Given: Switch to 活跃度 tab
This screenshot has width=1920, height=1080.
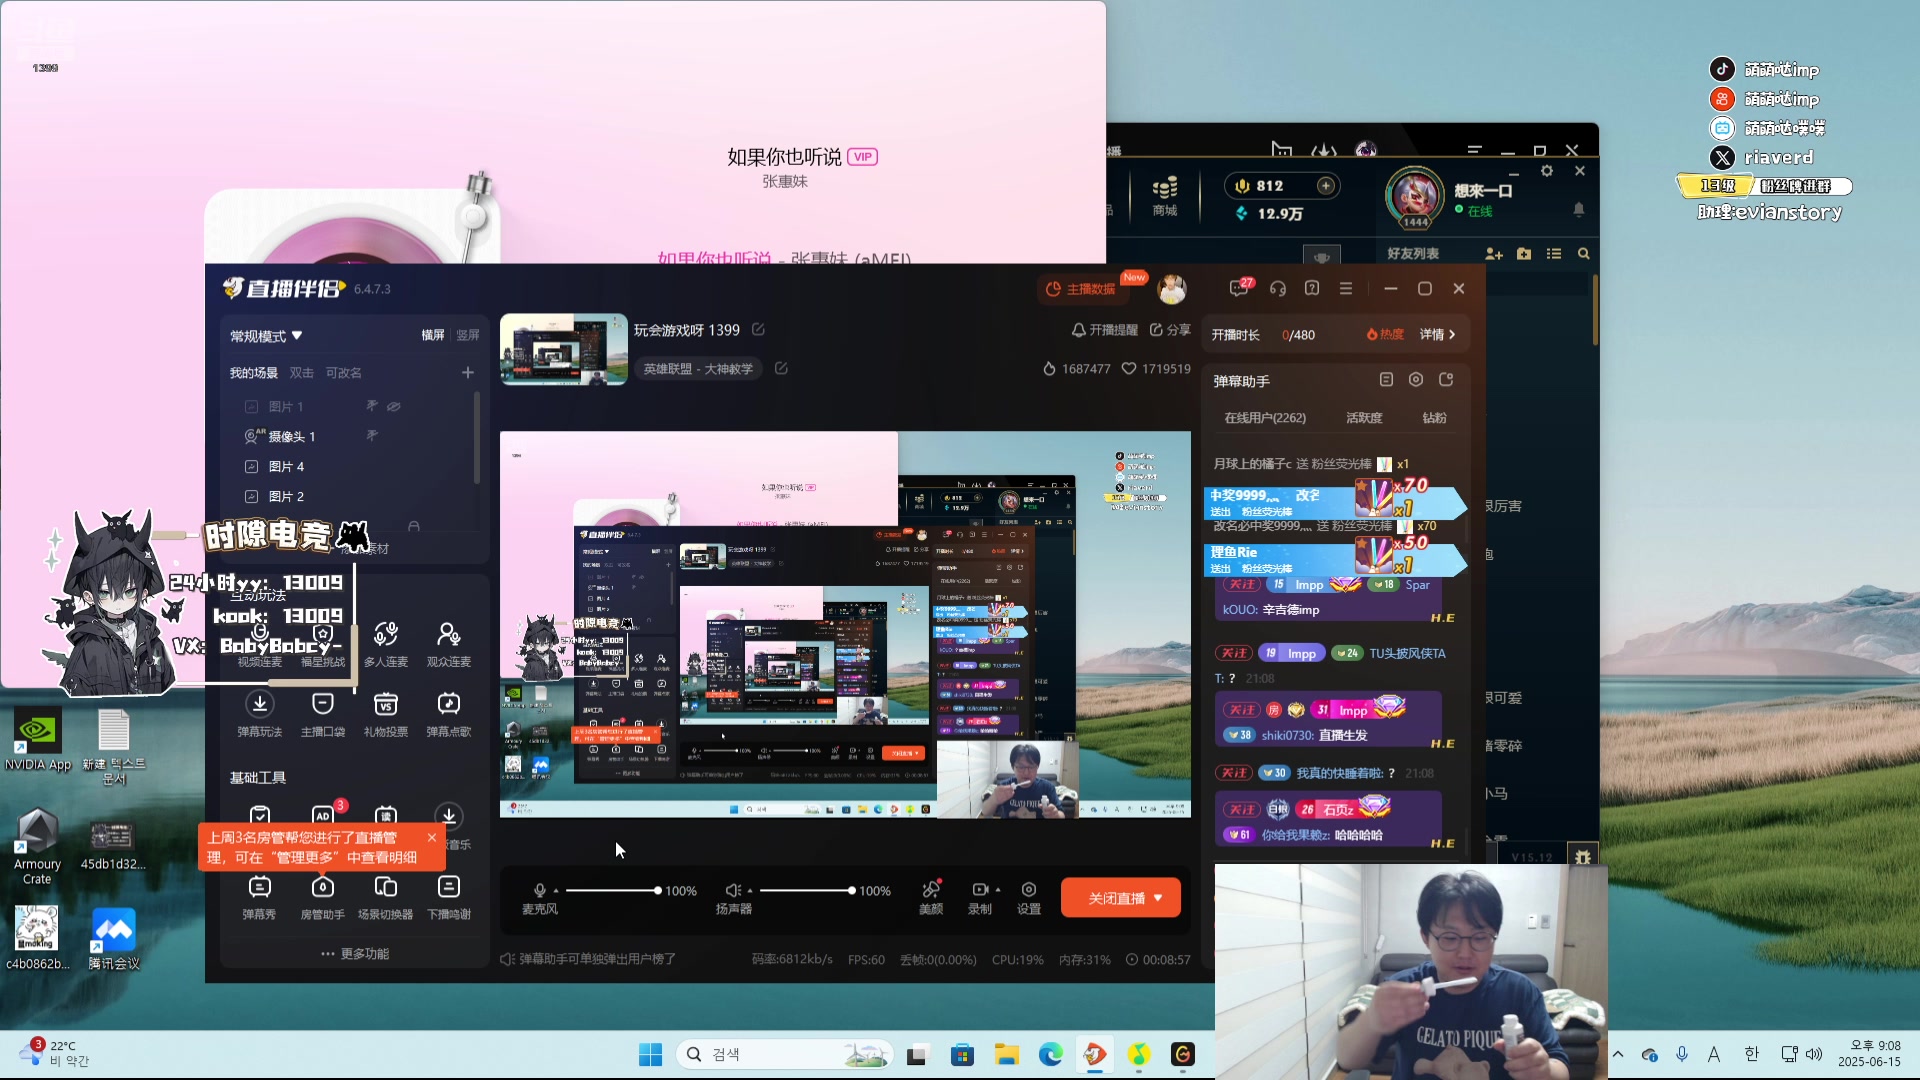Looking at the screenshot, I should tap(1364, 417).
